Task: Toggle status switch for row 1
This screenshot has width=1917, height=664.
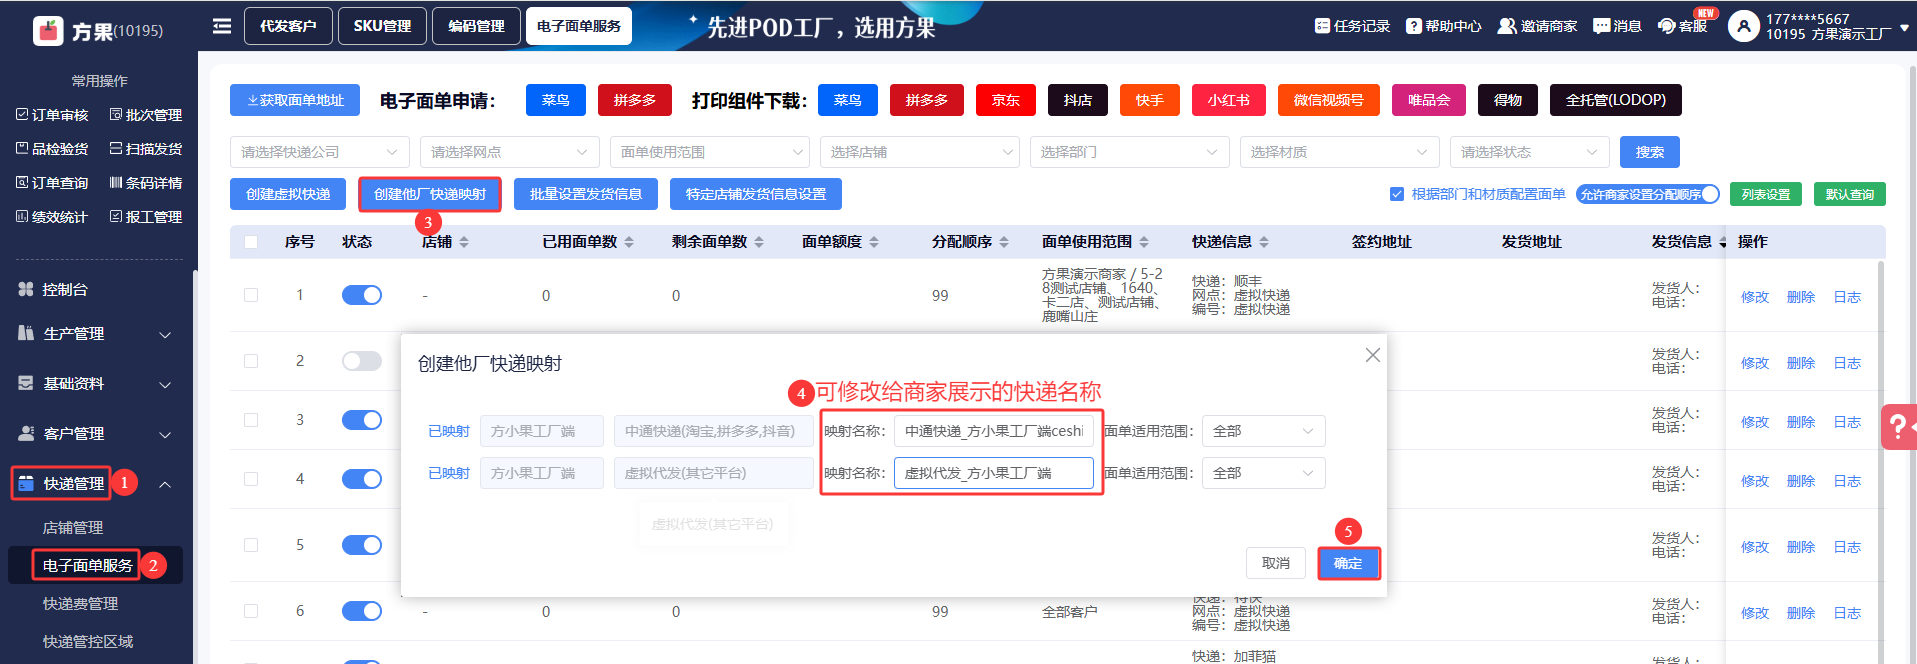Action: point(362,295)
